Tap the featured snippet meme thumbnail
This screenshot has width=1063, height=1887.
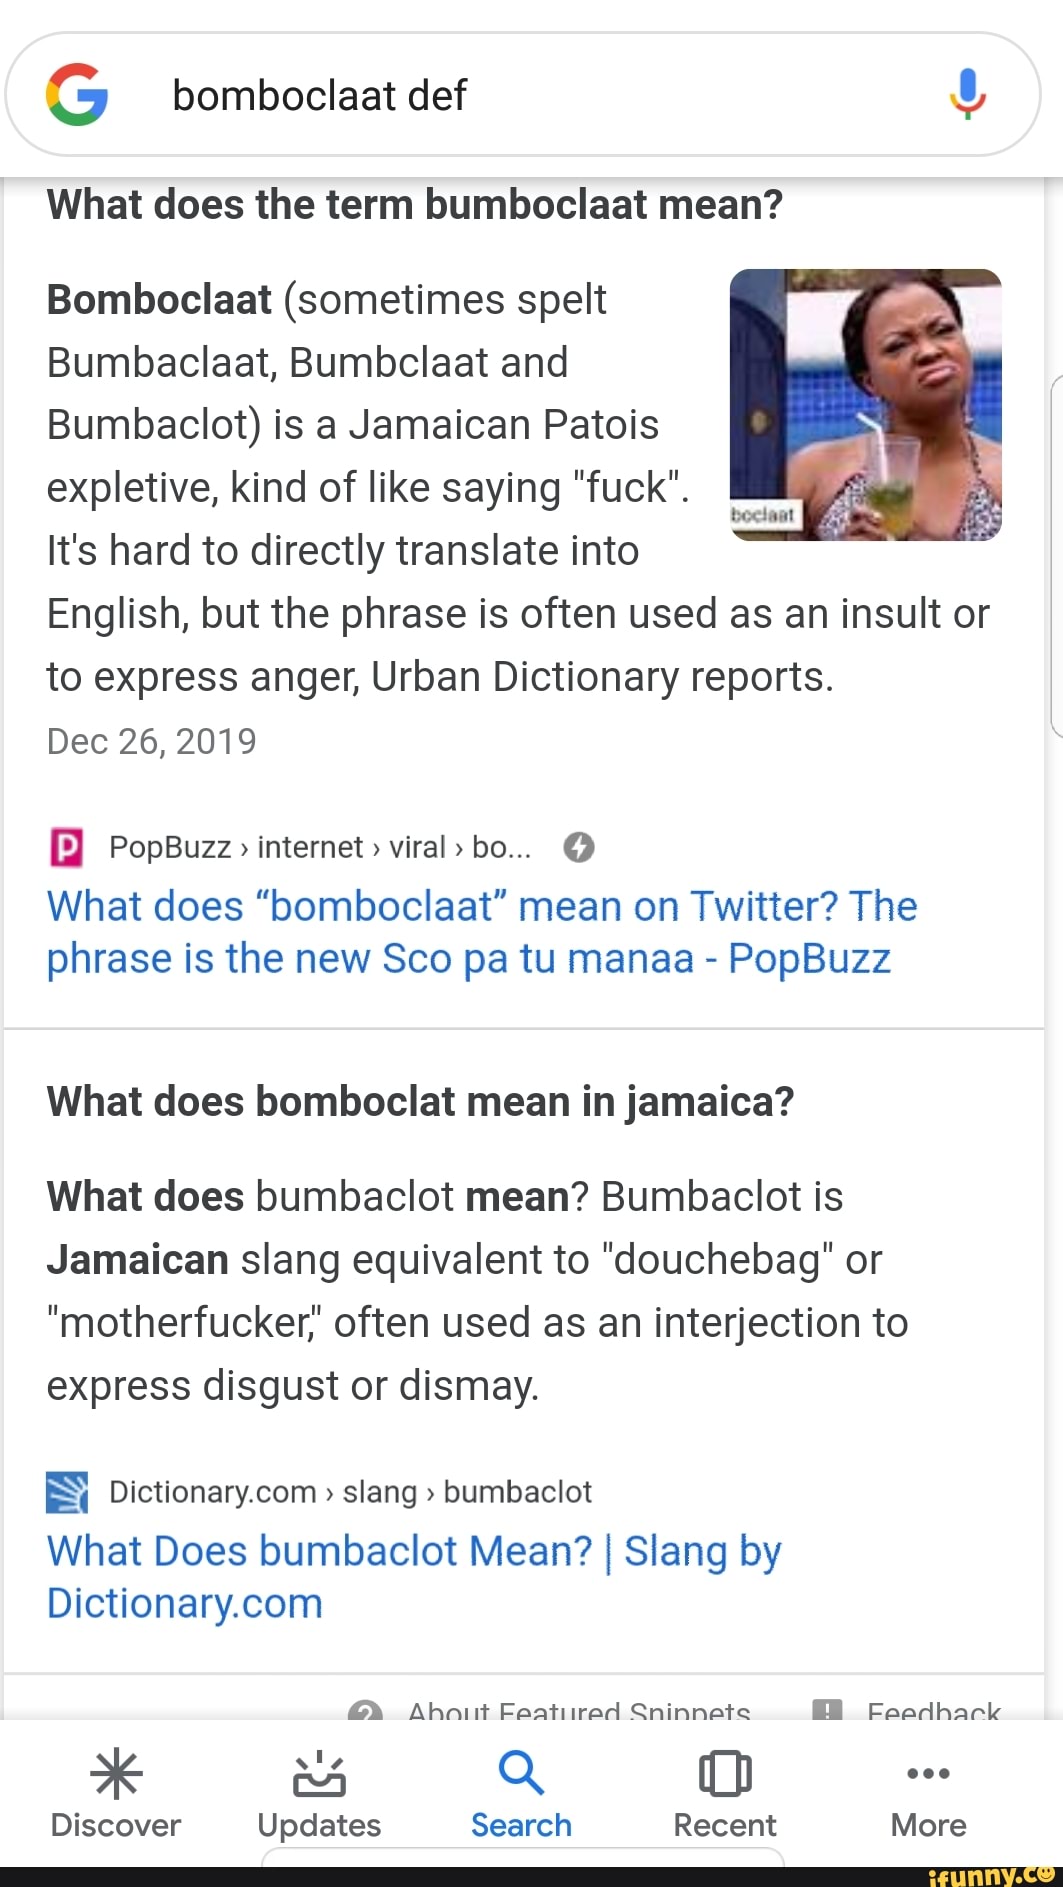click(866, 405)
